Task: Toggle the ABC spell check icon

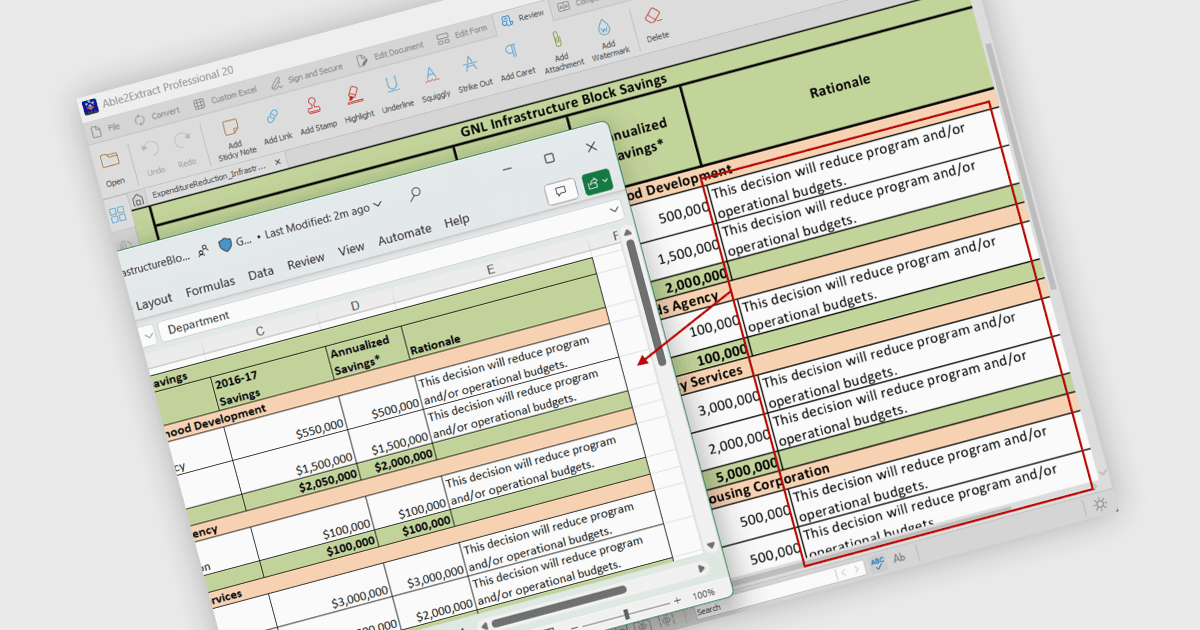Action: click(878, 562)
